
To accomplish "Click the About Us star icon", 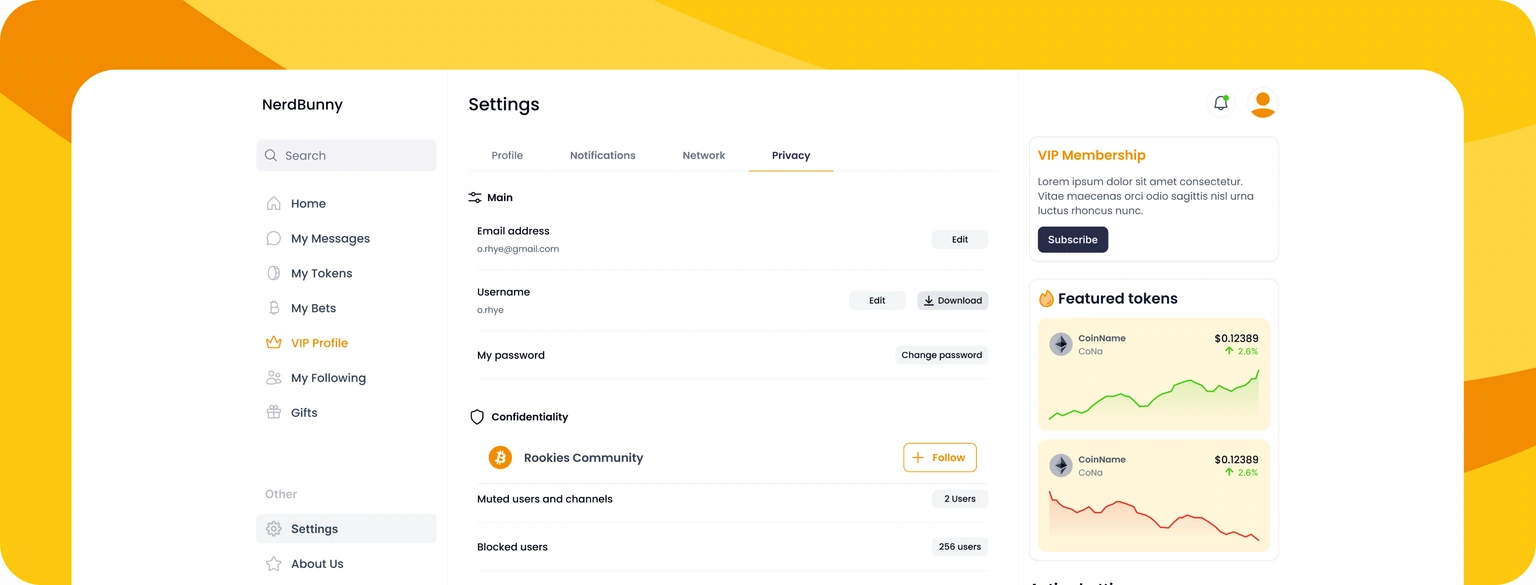I will point(273,564).
